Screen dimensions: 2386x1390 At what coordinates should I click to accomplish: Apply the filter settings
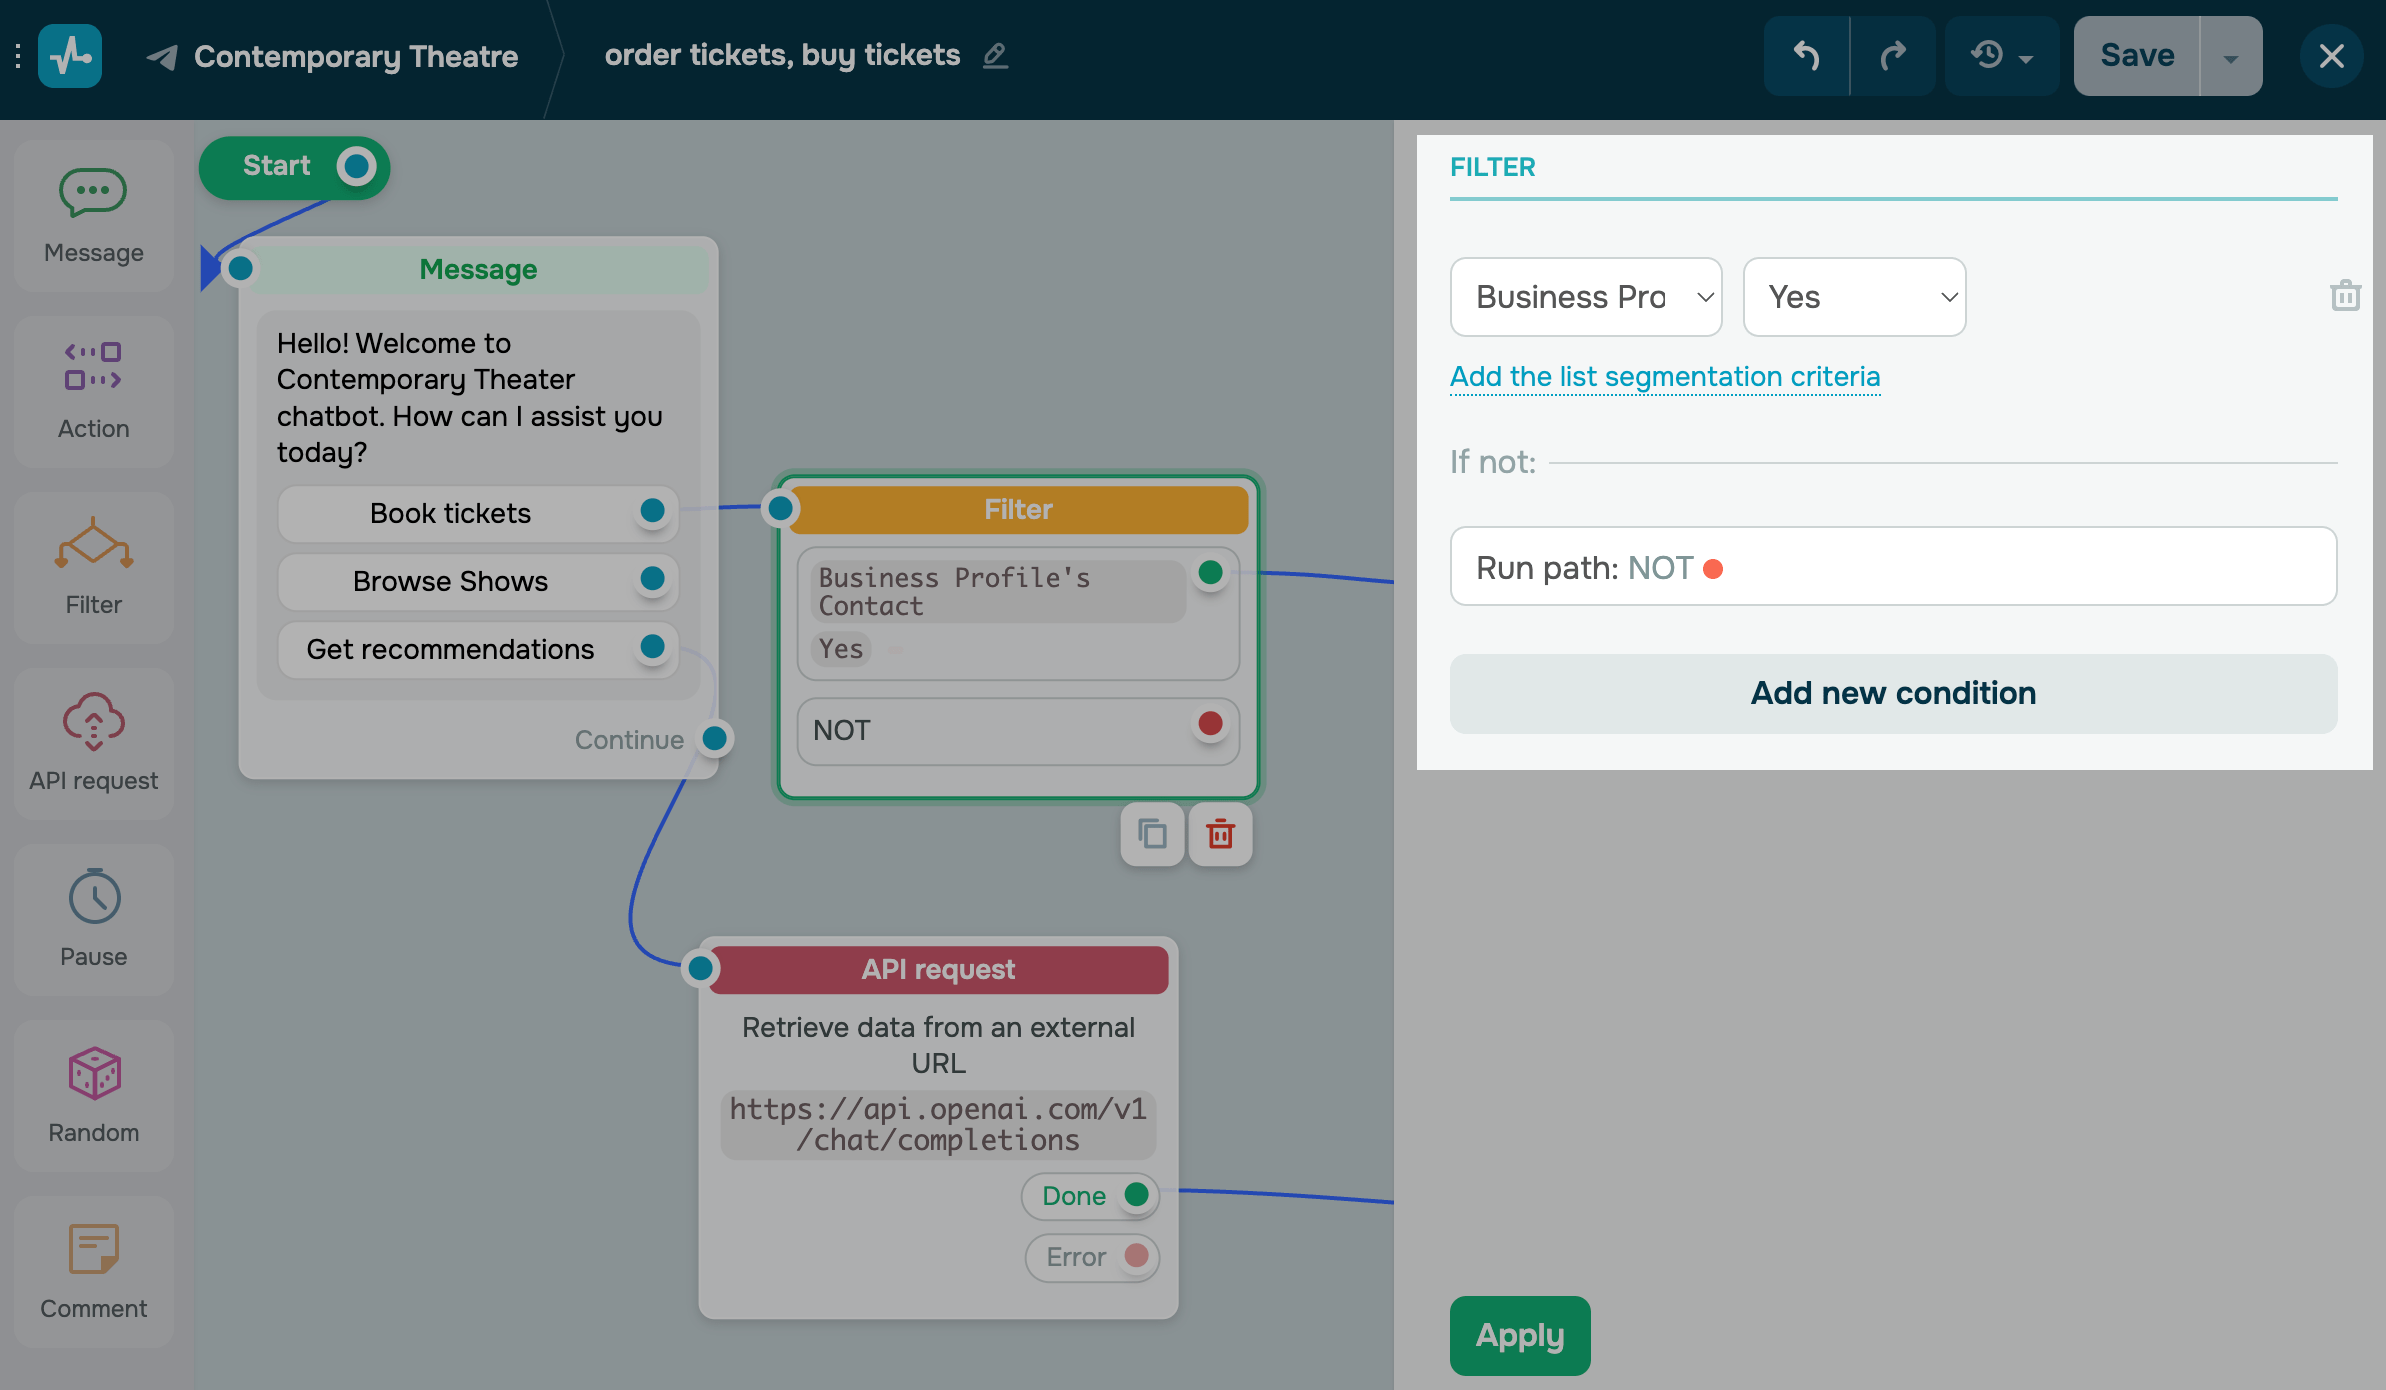(1519, 1335)
